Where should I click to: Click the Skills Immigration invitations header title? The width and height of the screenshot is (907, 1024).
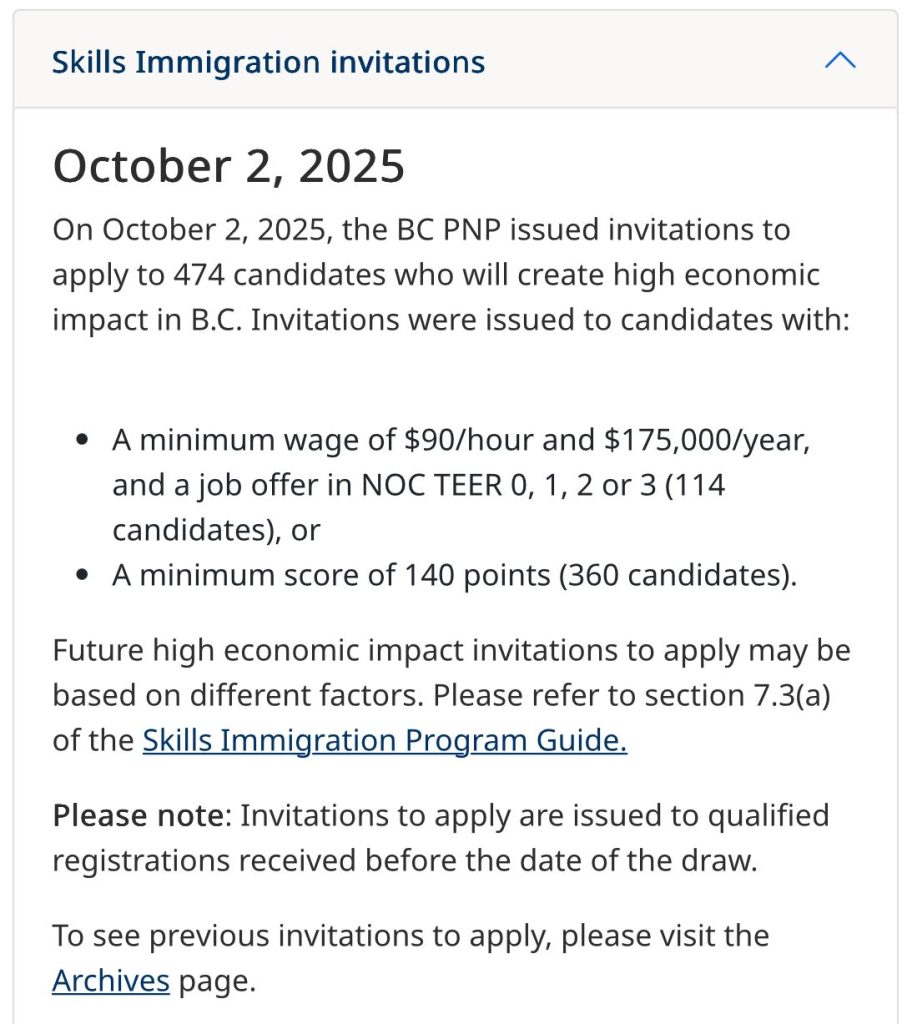click(268, 62)
